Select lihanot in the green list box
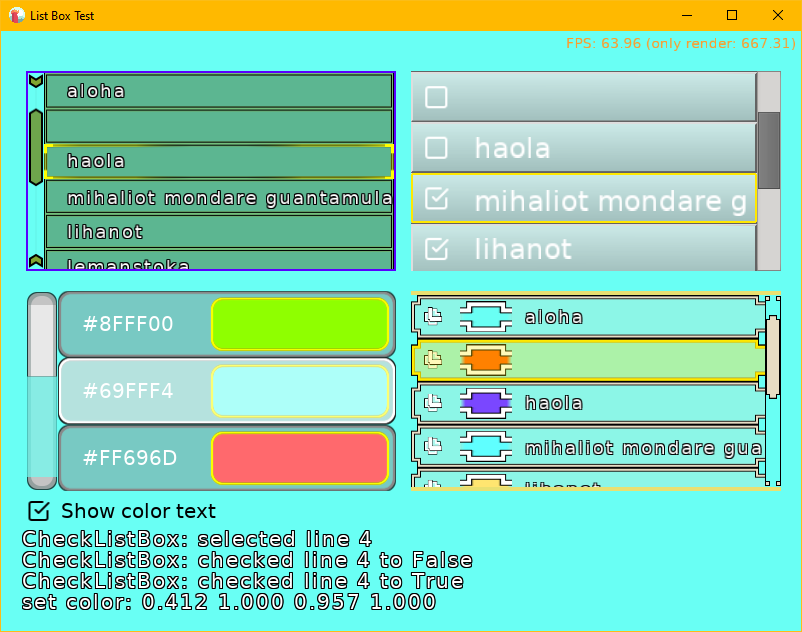The width and height of the screenshot is (802, 632). click(218, 232)
